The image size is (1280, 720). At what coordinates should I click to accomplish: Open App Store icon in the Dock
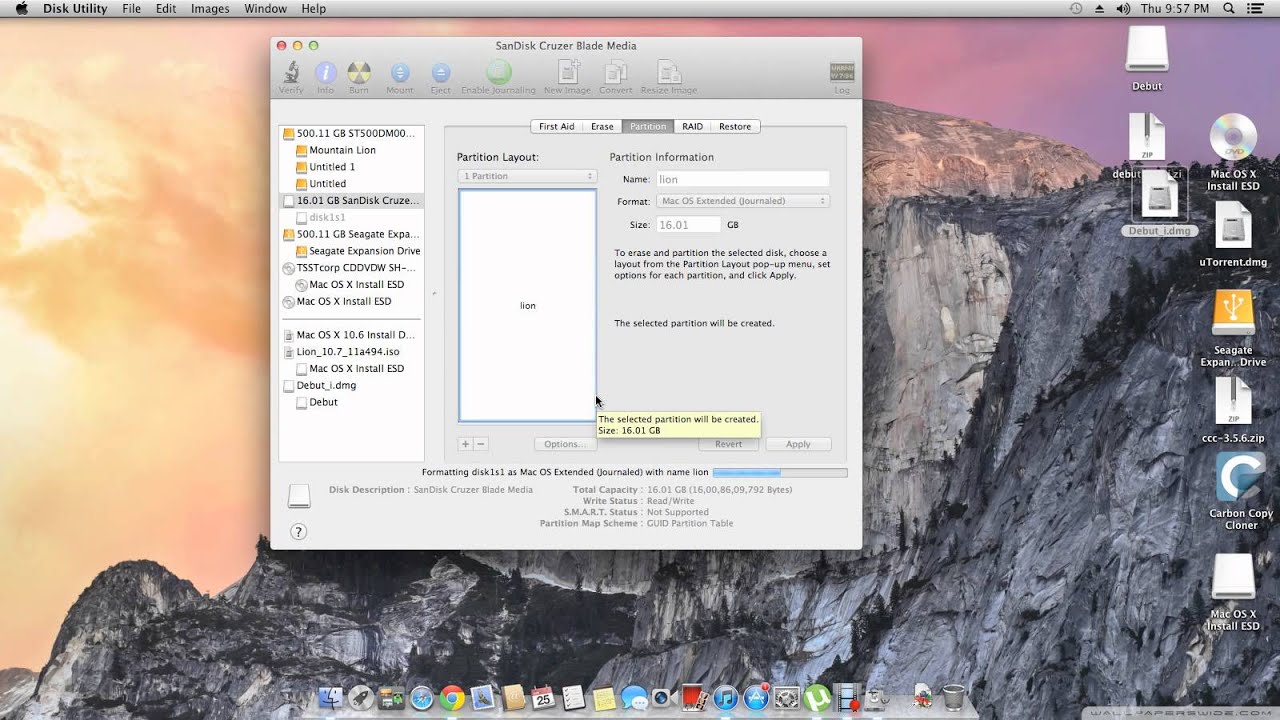[x=756, y=697]
